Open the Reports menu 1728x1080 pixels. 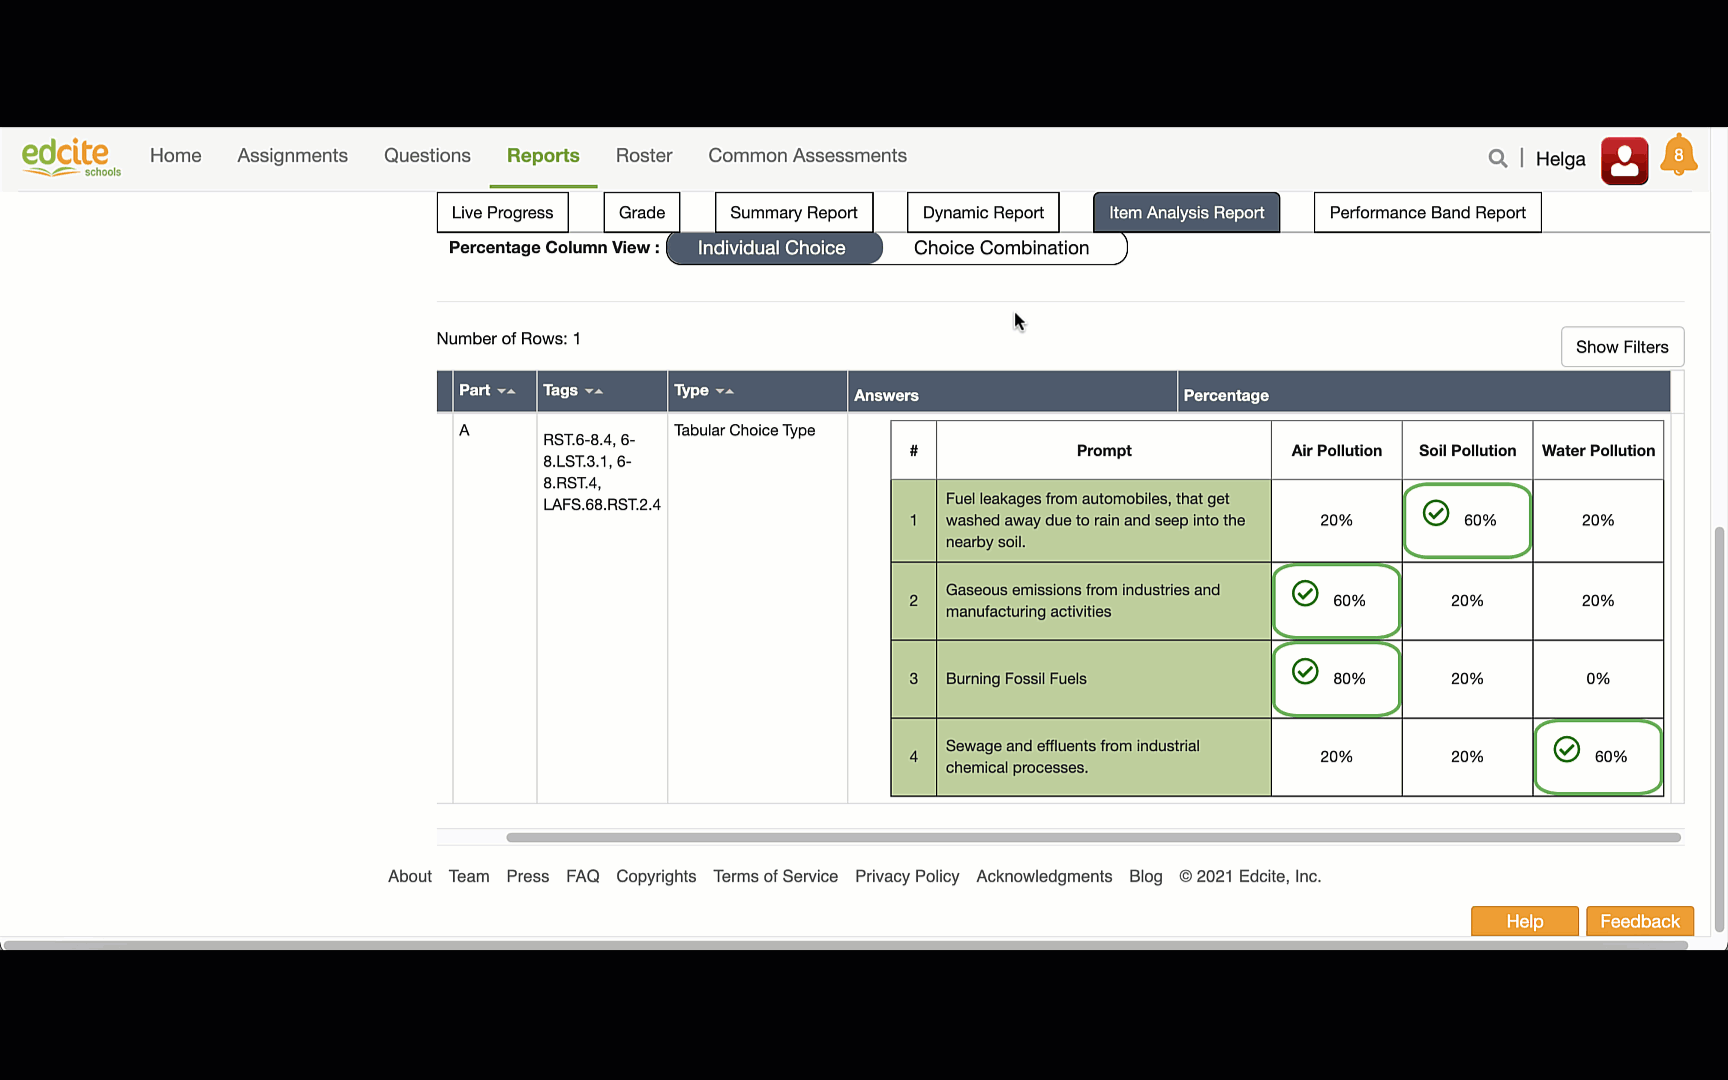[x=543, y=156]
